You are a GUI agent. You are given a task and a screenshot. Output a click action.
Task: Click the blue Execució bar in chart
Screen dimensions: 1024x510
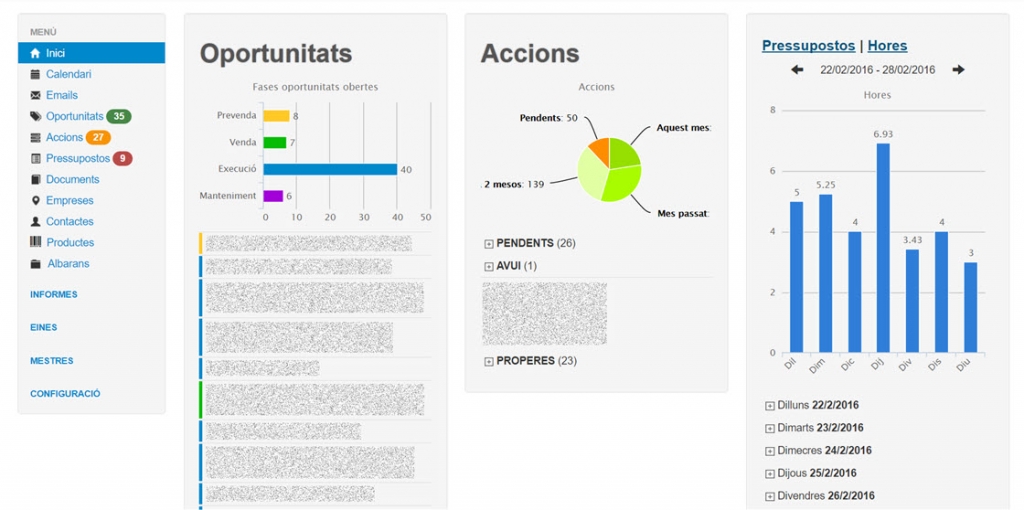point(330,169)
